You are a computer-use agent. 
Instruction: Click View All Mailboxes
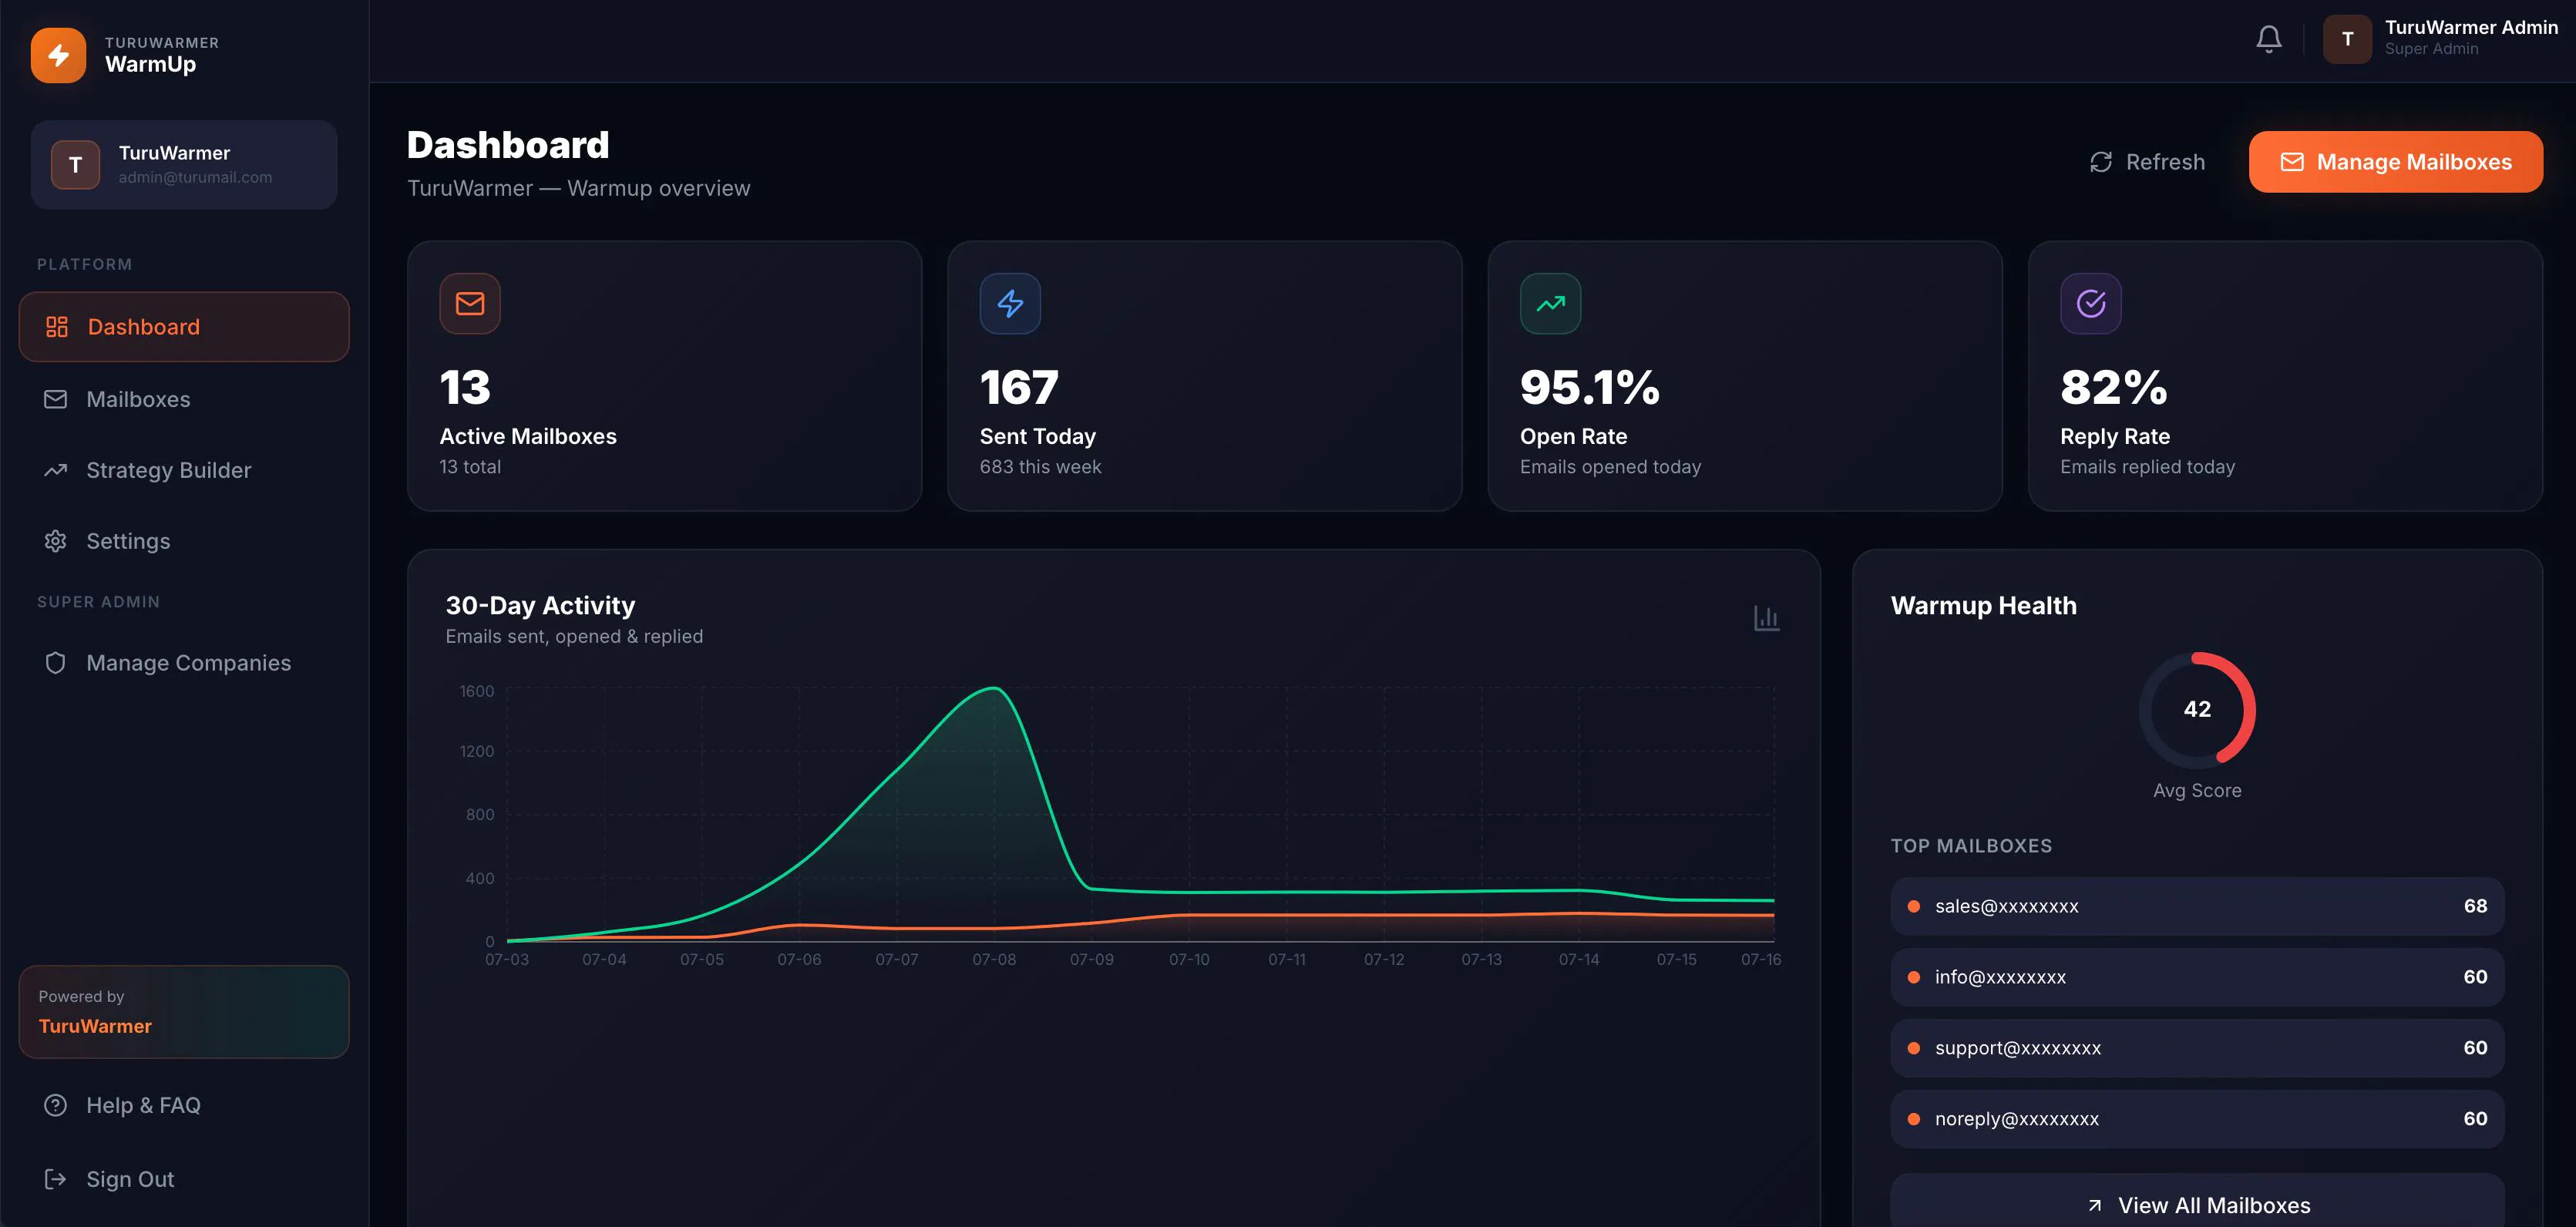(x=2197, y=1203)
